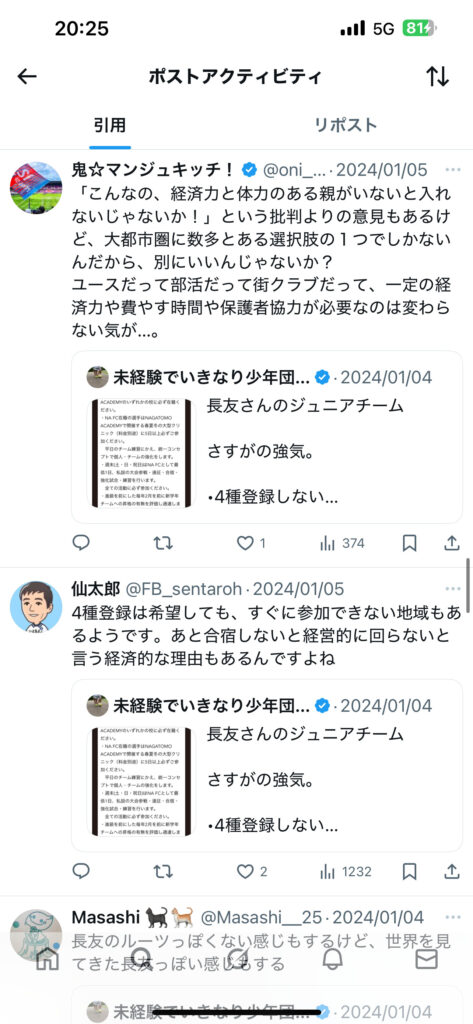Viewport: 473px width, 1024px height.
Task: Share 仙太郎's post
Action: click(x=452, y=871)
